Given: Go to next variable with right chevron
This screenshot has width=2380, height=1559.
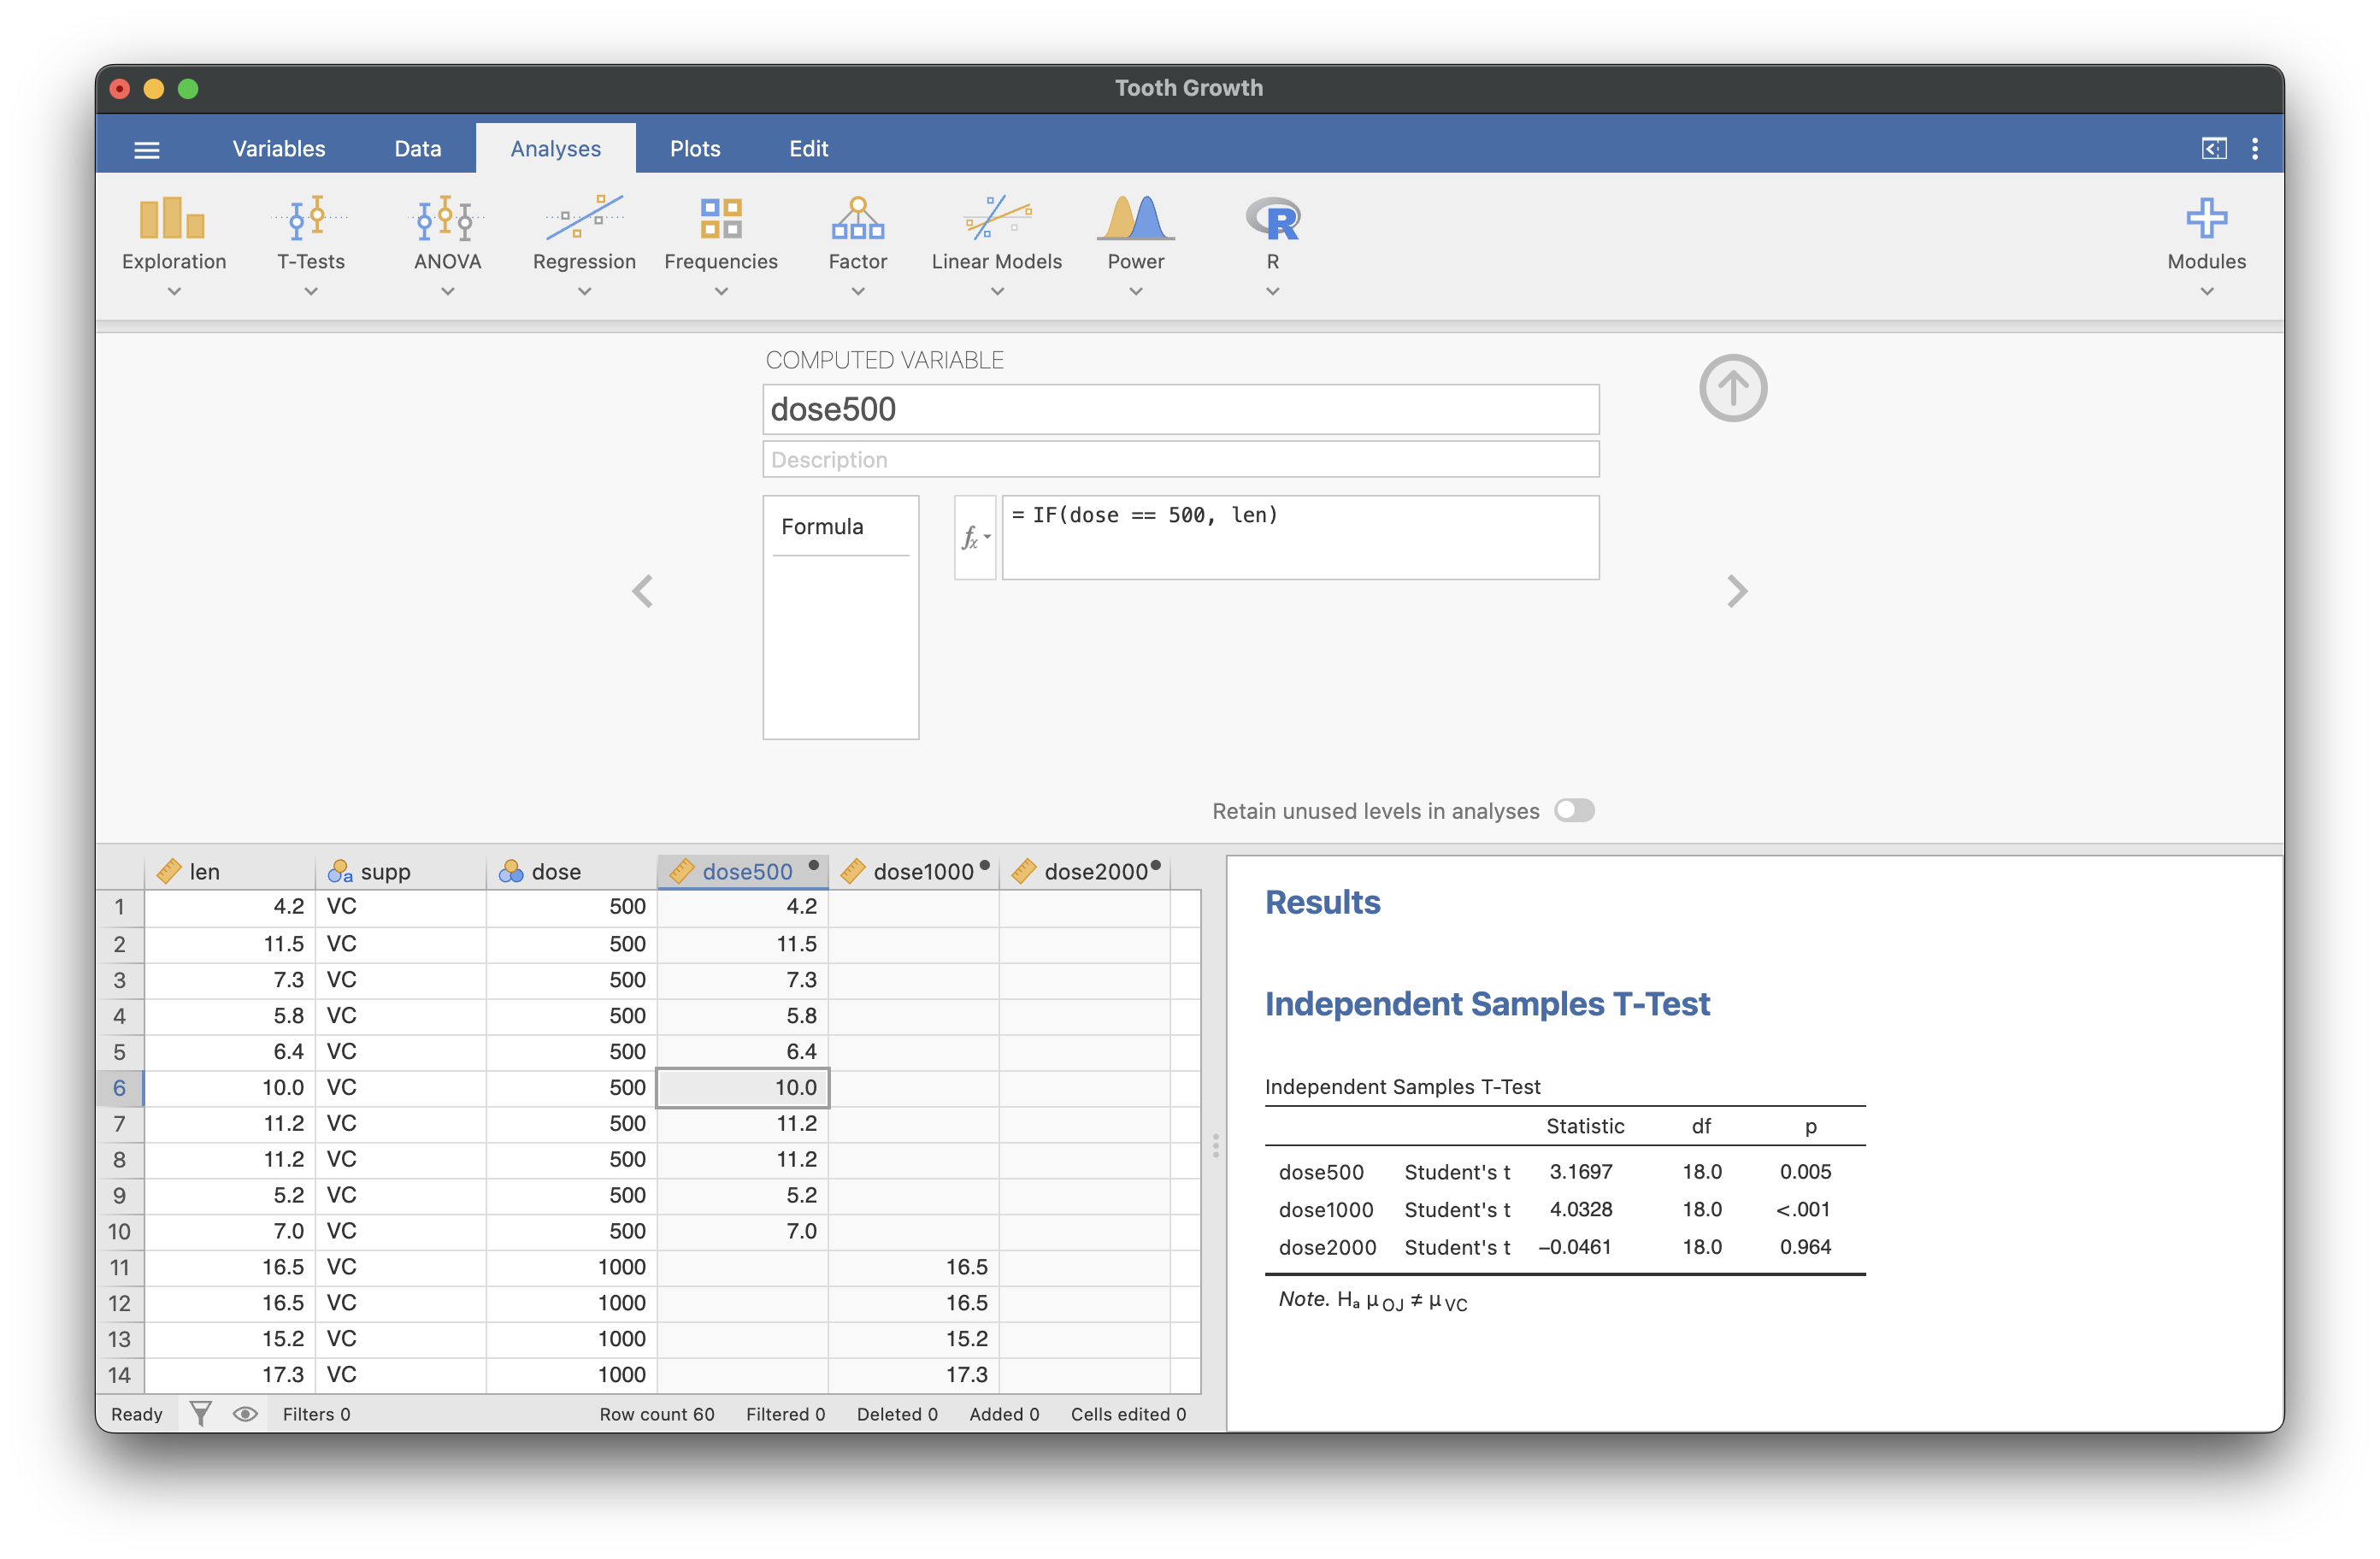Looking at the screenshot, I should point(1736,591).
